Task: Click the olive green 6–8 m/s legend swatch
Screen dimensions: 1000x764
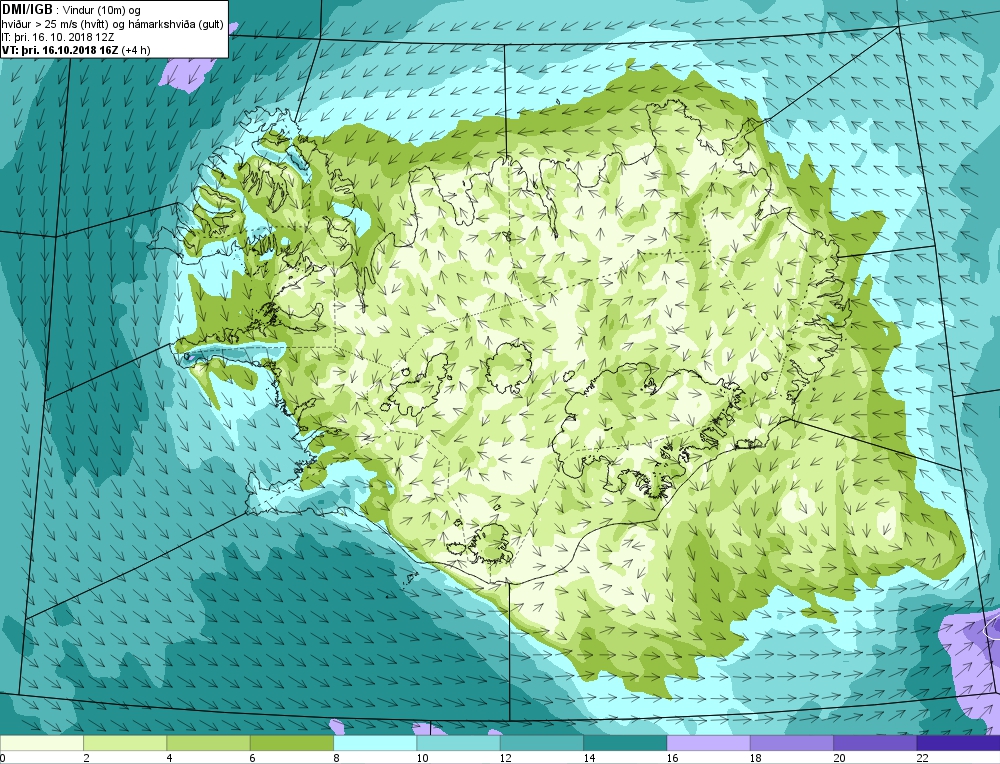Action: click(x=292, y=743)
